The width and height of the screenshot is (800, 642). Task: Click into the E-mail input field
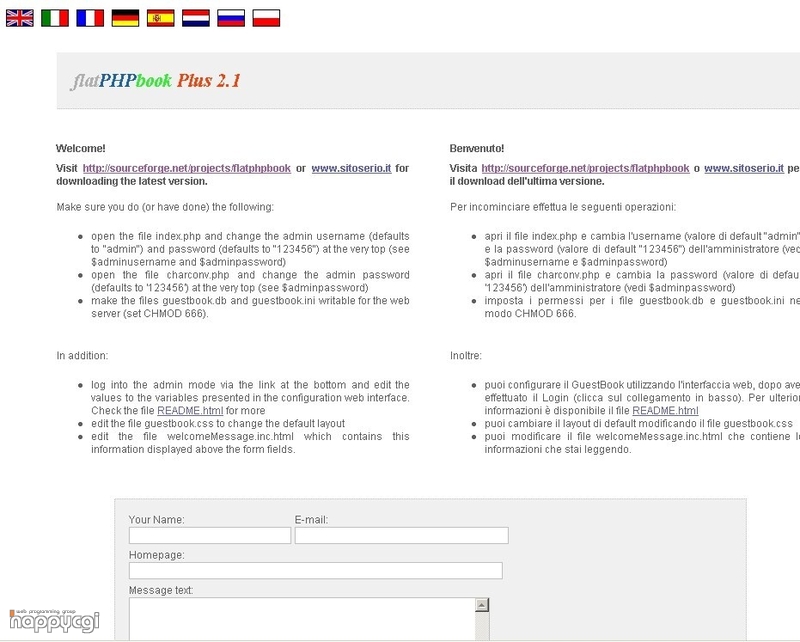click(x=402, y=535)
